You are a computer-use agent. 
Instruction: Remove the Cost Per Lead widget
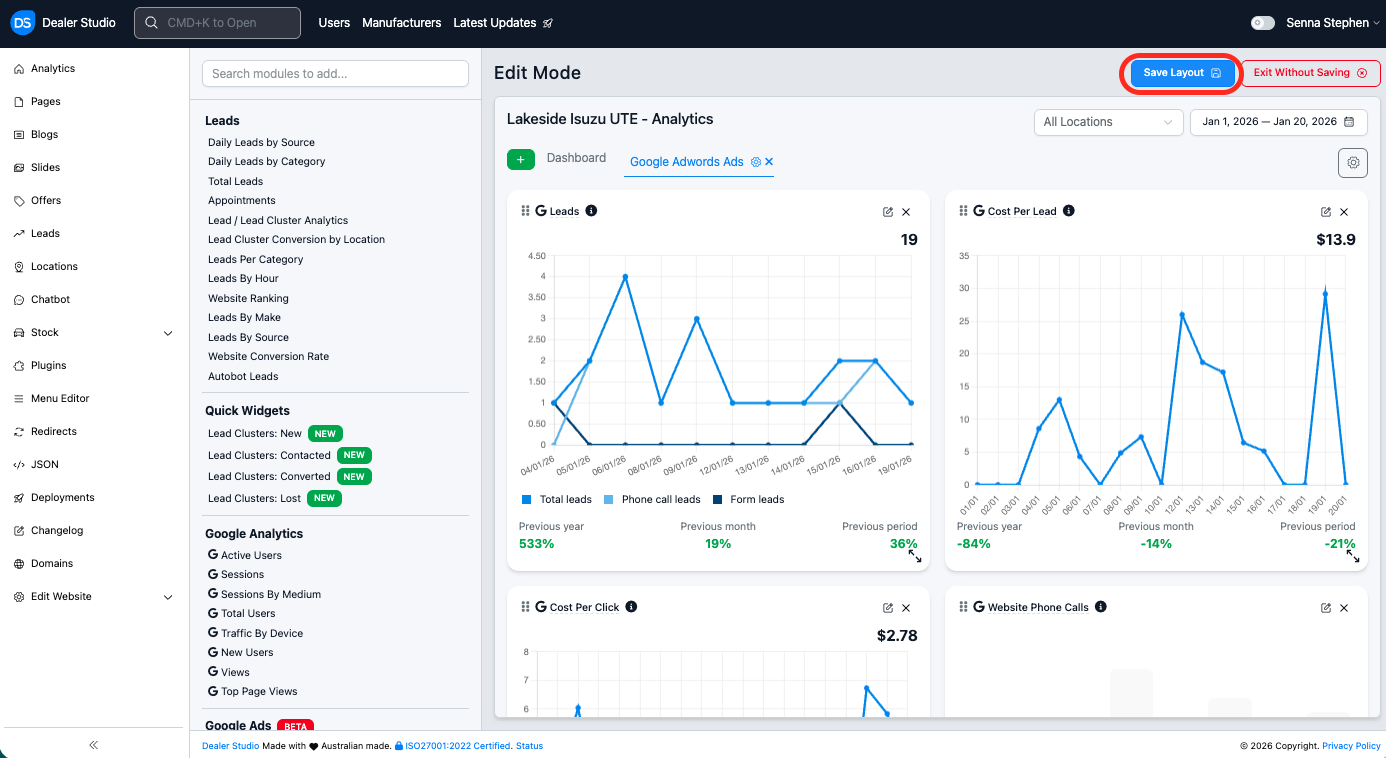(1344, 212)
